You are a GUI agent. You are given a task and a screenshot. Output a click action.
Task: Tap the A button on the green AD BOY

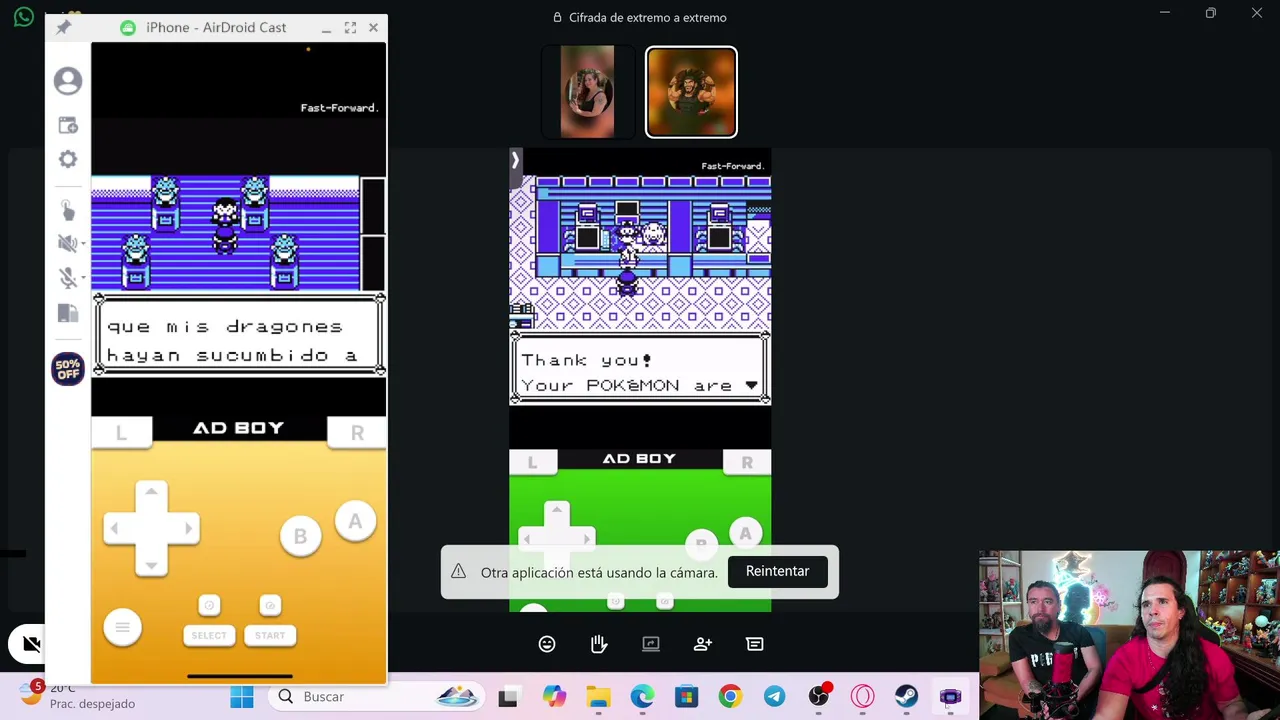[745, 534]
